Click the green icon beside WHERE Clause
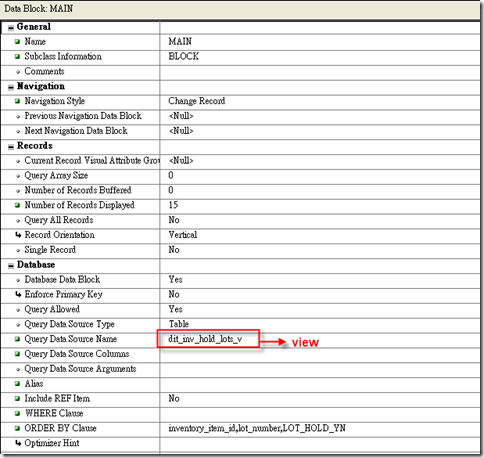484x458 pixels. 18,413
